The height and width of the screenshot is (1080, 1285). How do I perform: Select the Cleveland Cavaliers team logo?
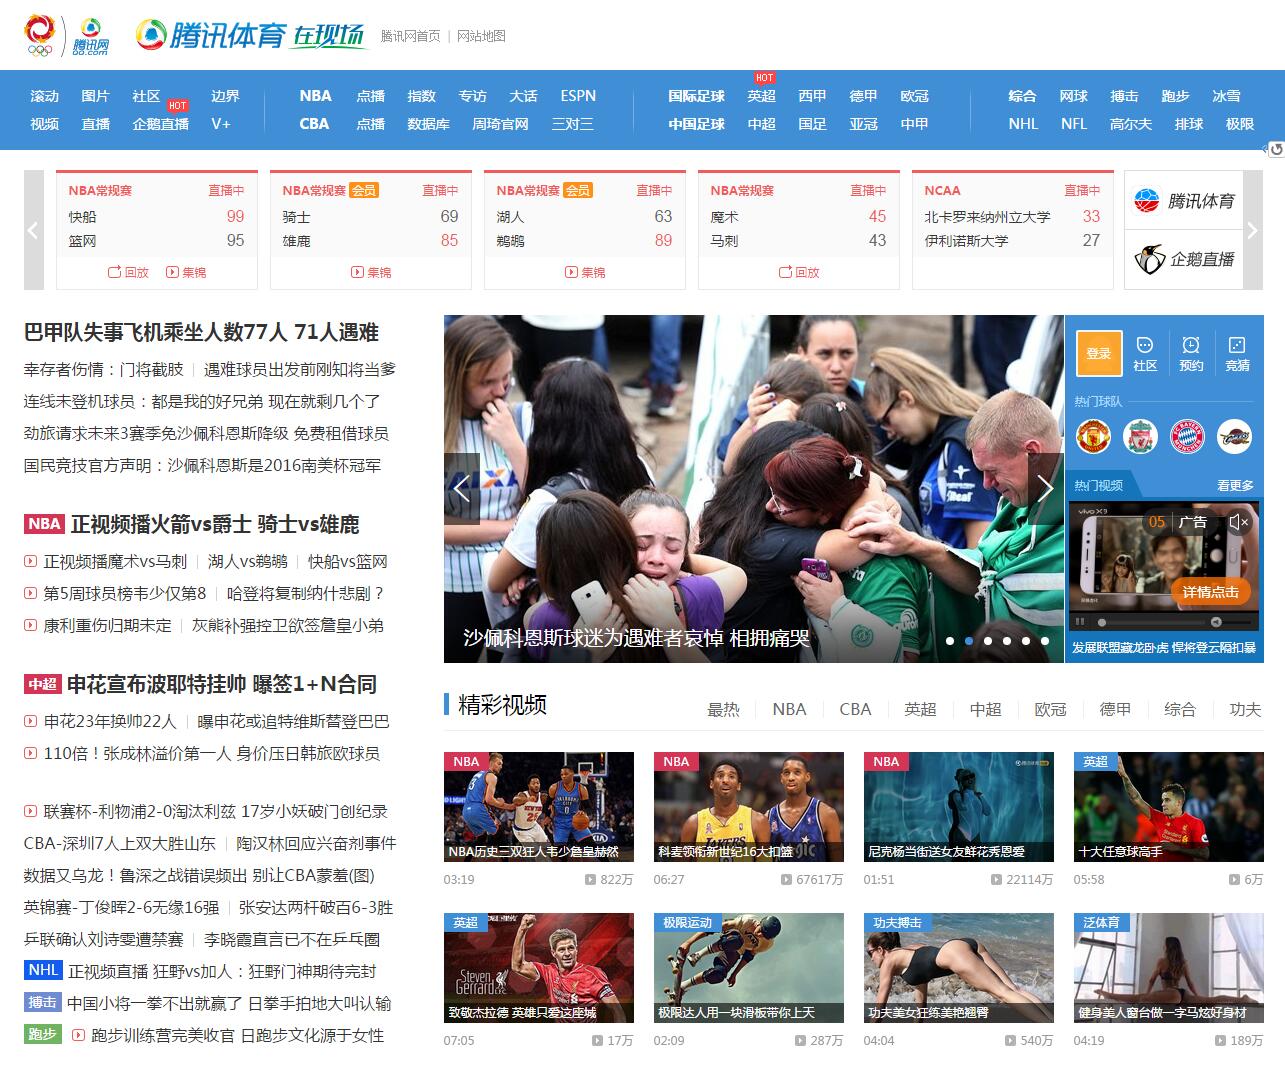pyautogui.click(x=1234, y=436)
